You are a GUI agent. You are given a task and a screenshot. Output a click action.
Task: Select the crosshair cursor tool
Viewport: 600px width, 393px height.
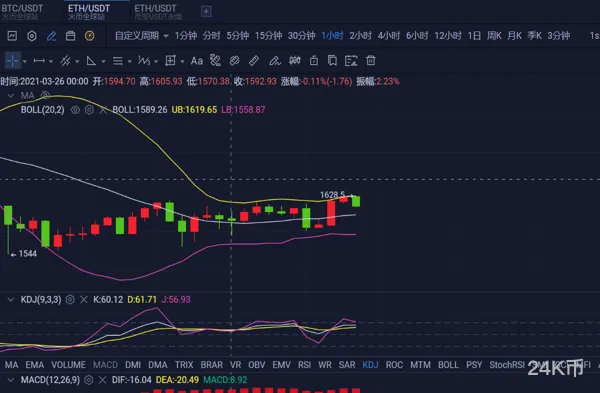coord(12,60)
